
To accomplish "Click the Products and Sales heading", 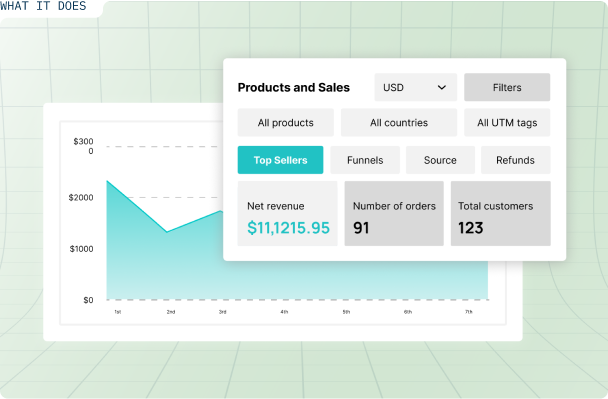I will click(294, 88).
